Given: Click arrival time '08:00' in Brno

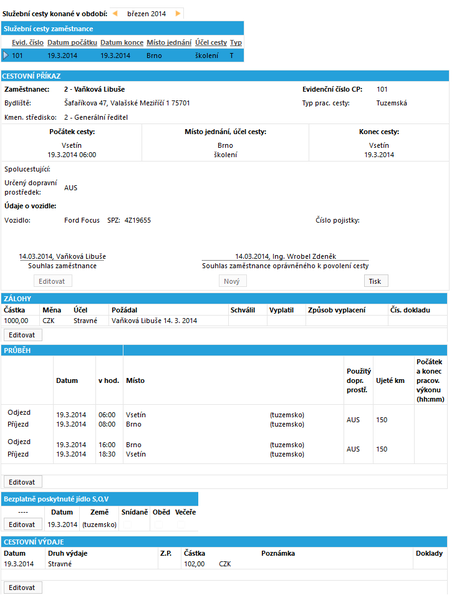Looking at the screenshot, I should tap(107, 424).
